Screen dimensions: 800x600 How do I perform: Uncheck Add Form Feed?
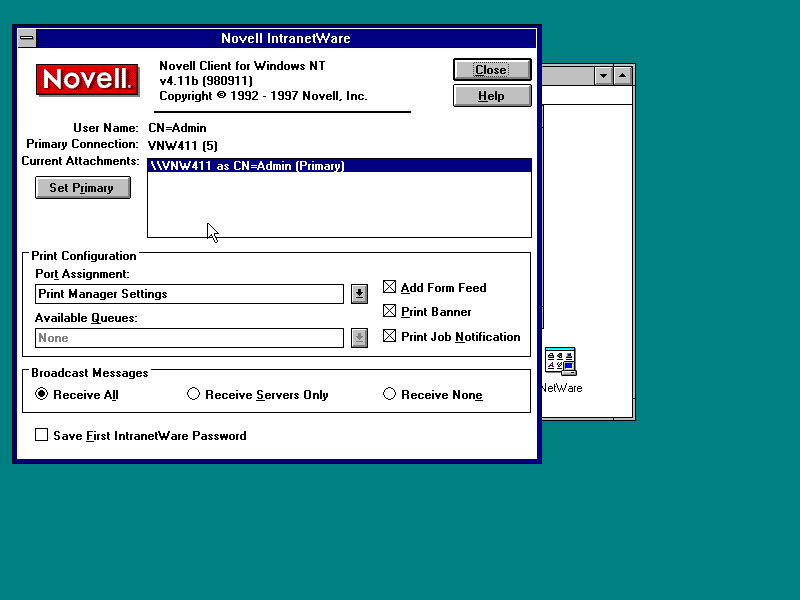(389, 287)
